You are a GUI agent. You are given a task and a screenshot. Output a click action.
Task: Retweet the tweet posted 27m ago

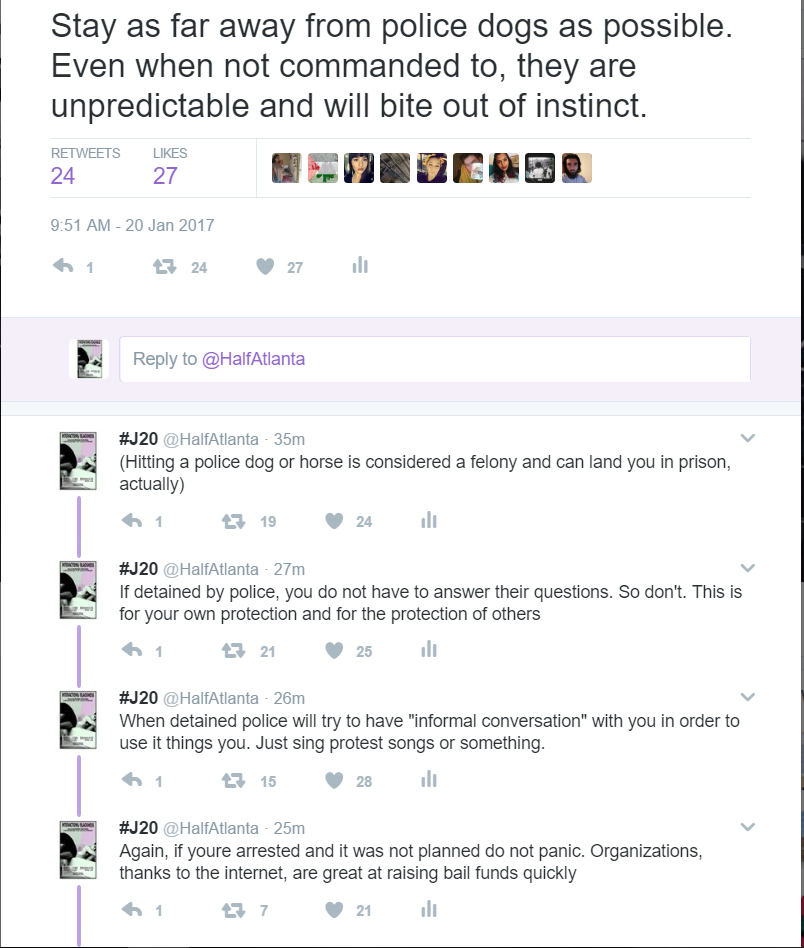tap(232, 650)
